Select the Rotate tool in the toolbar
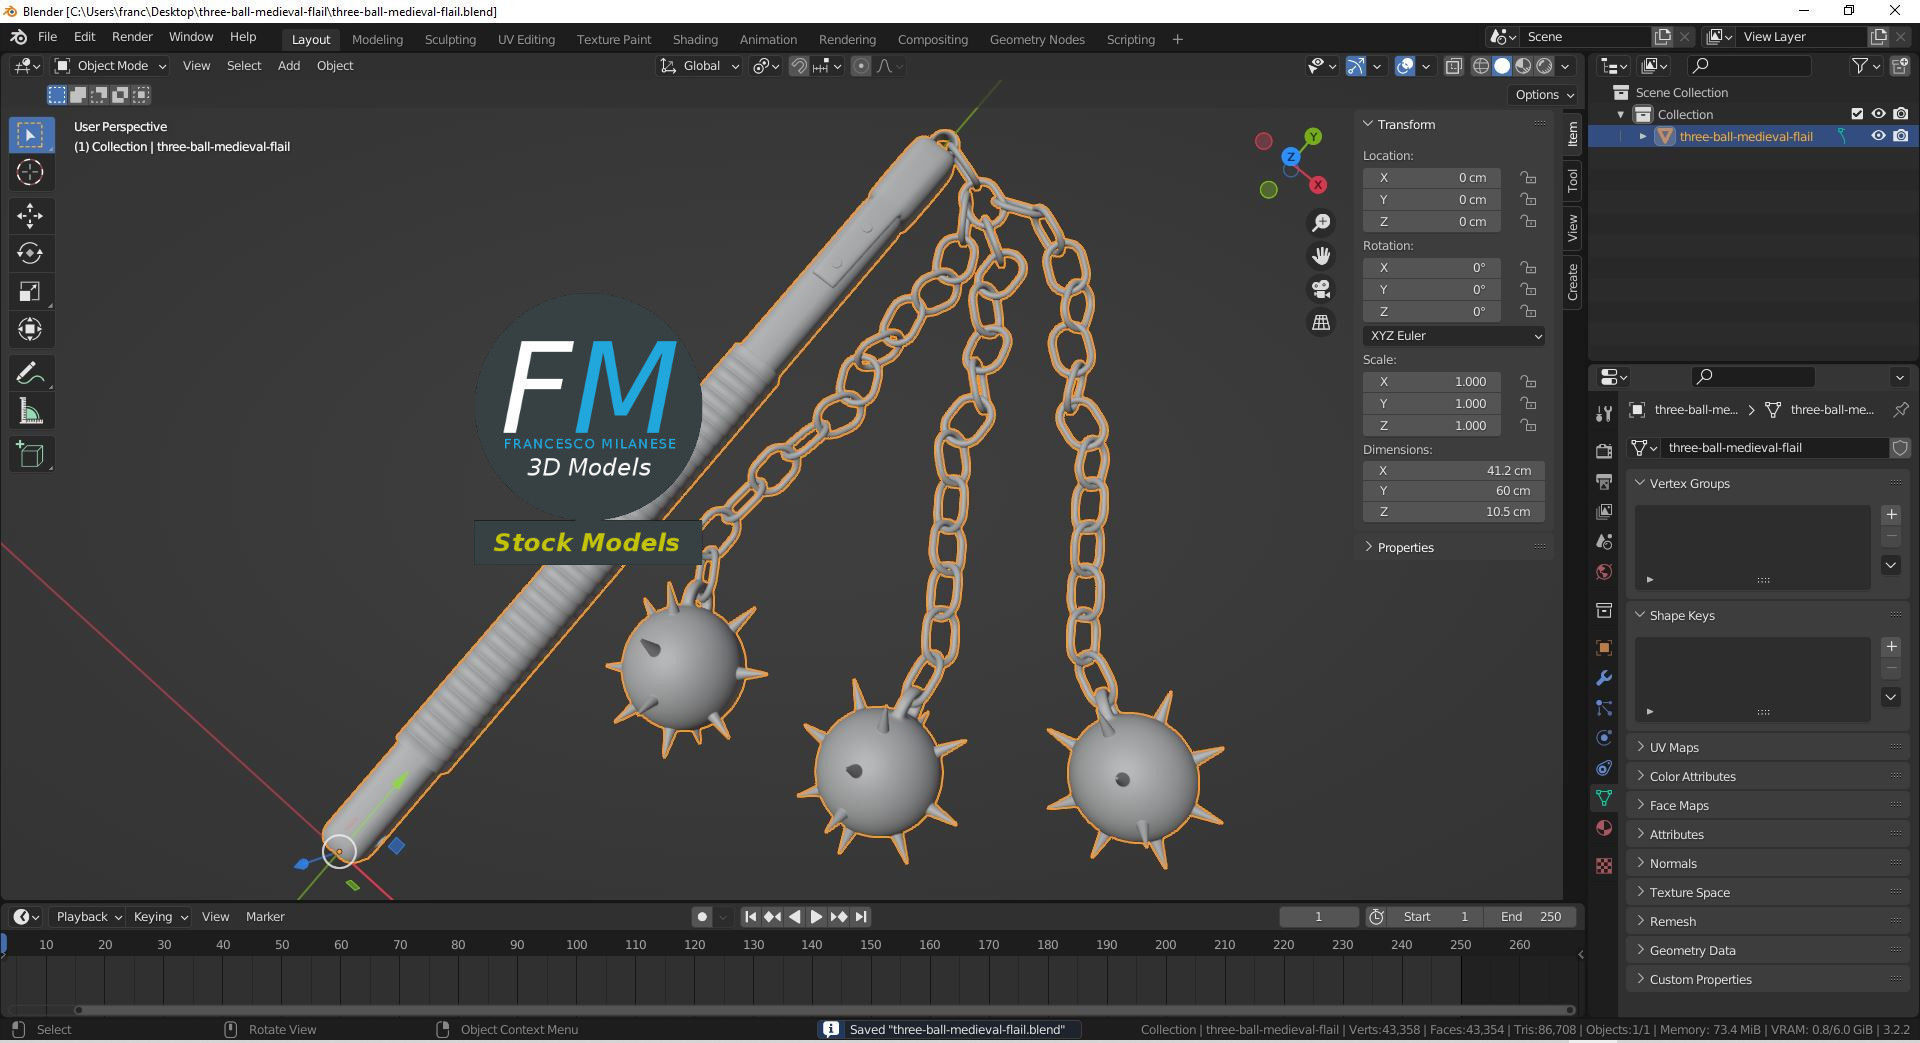Viewport: 1920px width, 1043px height. click(31, 253)
